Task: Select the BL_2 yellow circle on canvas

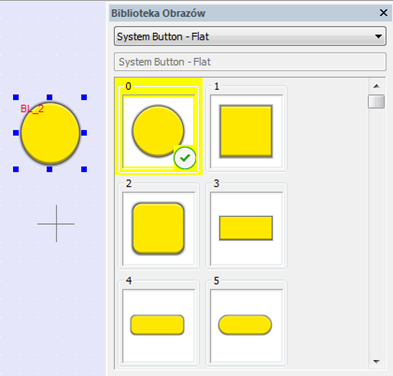Action: (50, 133)
